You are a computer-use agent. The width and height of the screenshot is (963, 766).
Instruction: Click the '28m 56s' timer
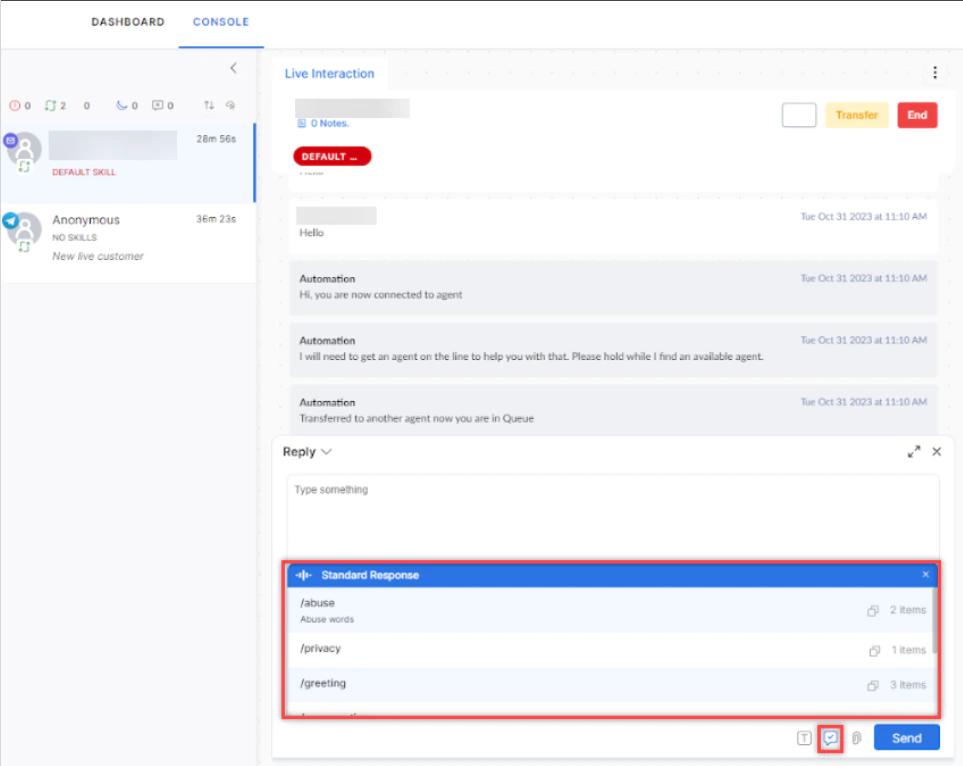tap(216, 139)
